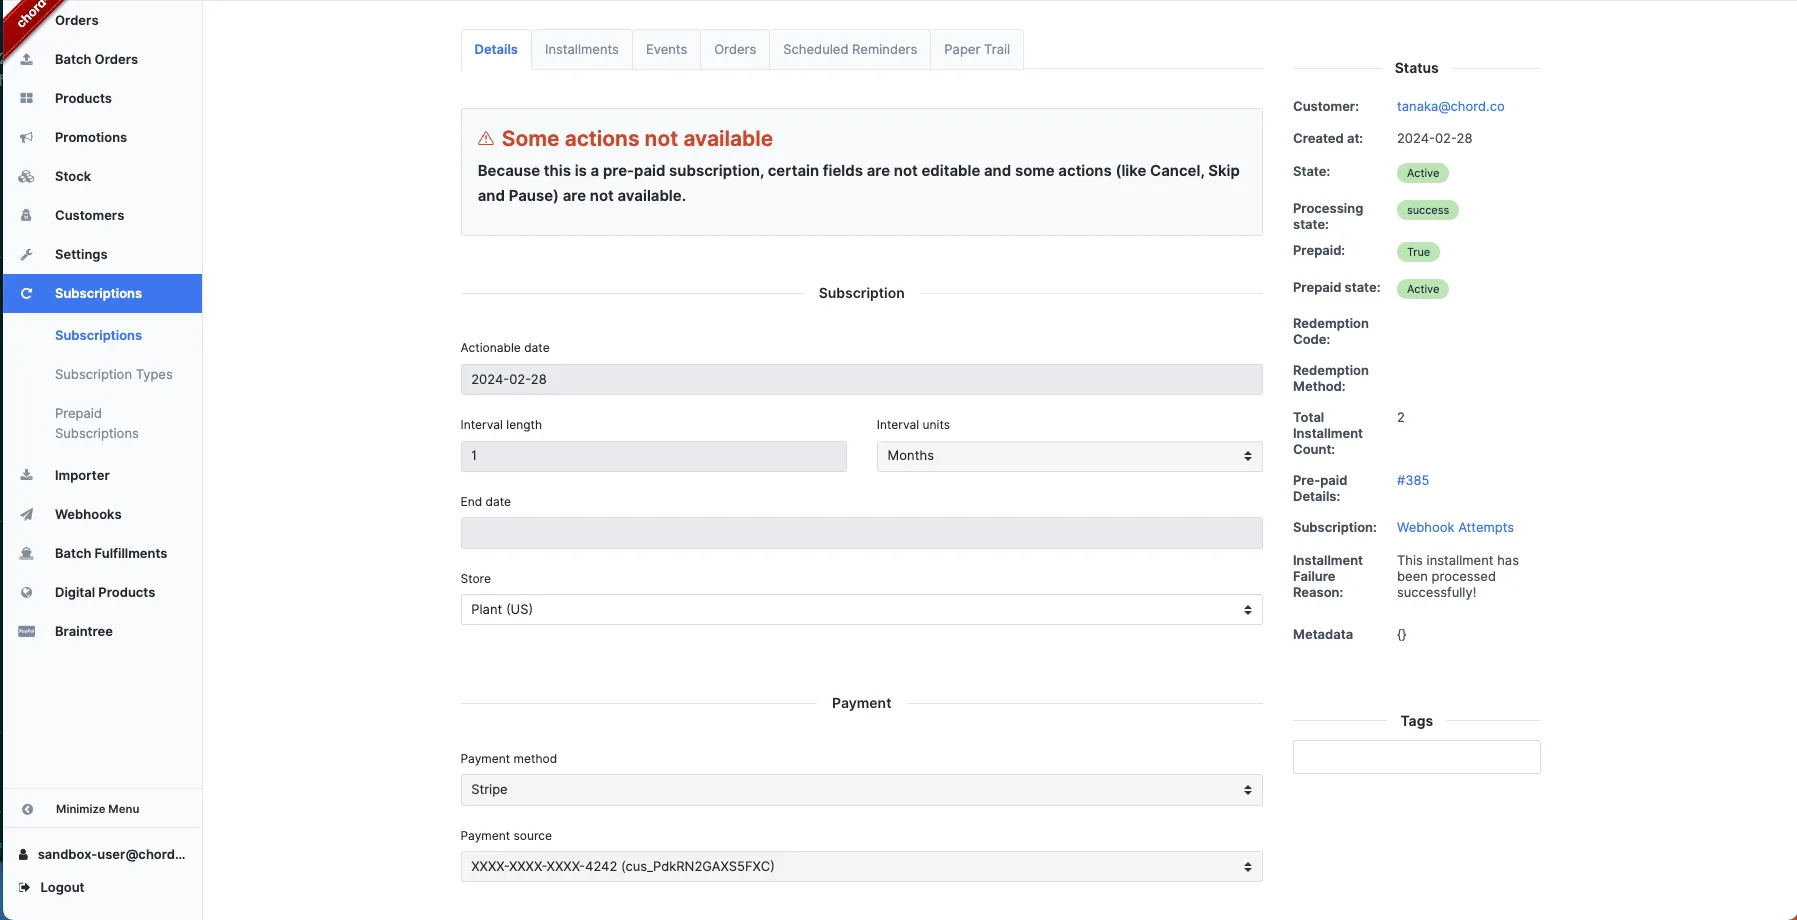
Task: Open the Scheduled Reminders tab
Action: click(850, 49)
